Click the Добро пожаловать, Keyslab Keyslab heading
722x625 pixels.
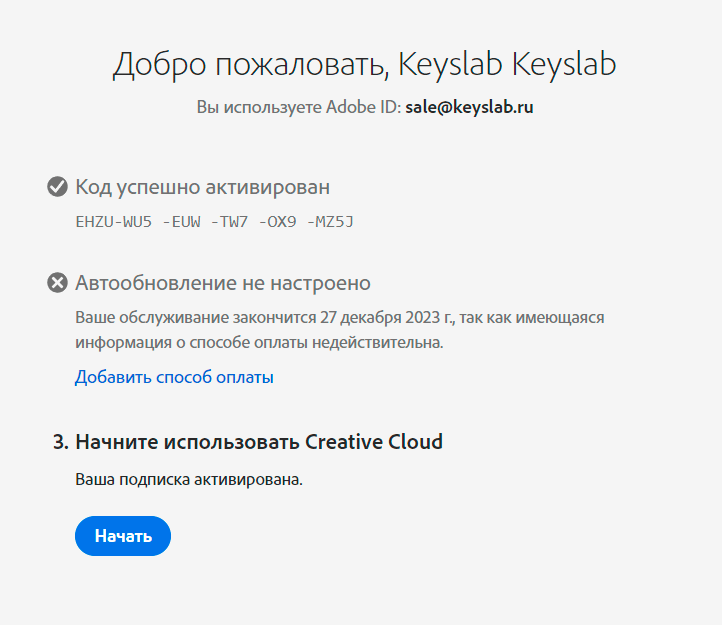[364, 64]
